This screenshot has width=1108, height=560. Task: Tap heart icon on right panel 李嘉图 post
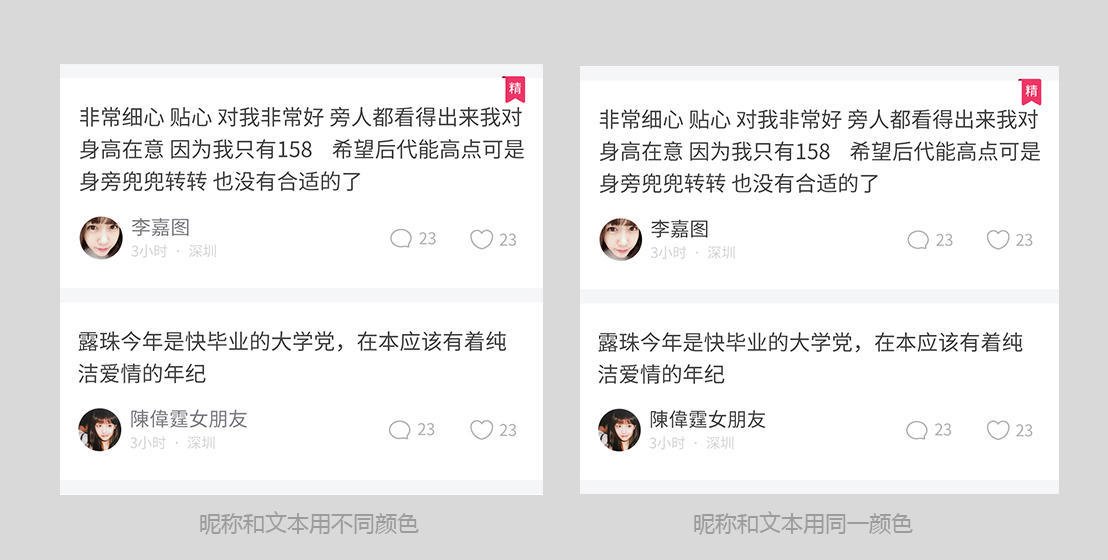coord(998,240)
